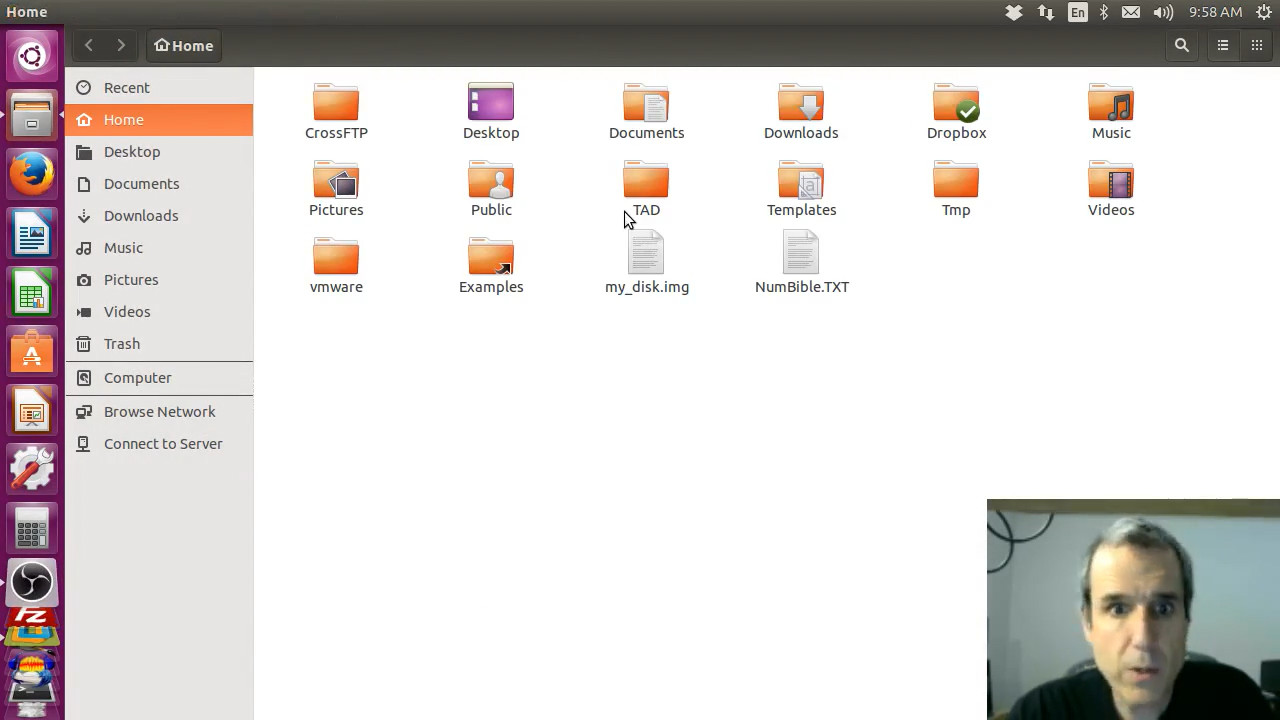This screenshot has height=720, width=1280.
Task: Select the Dropbox folder with green checkmark
Action: (956, 111)
